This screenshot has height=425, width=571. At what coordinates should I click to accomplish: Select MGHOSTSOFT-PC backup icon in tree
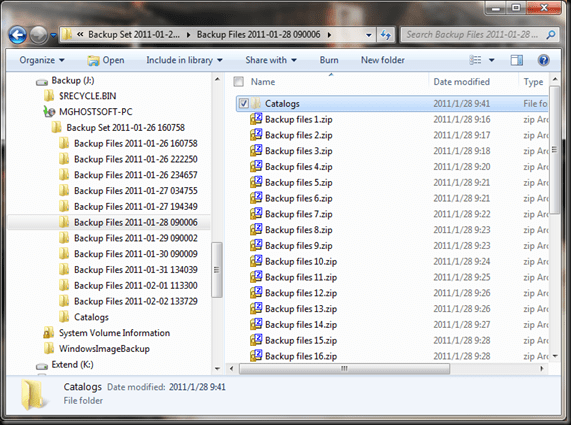(49, 112)
